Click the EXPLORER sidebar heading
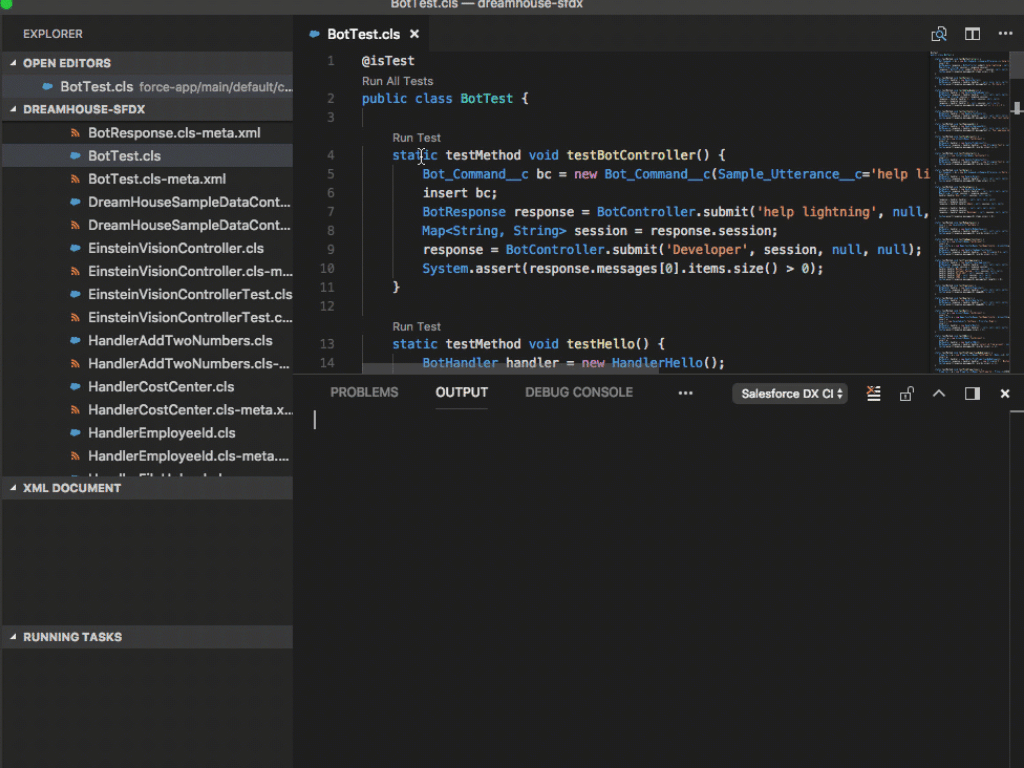1024x768 pixels. [x=53, y=34]
